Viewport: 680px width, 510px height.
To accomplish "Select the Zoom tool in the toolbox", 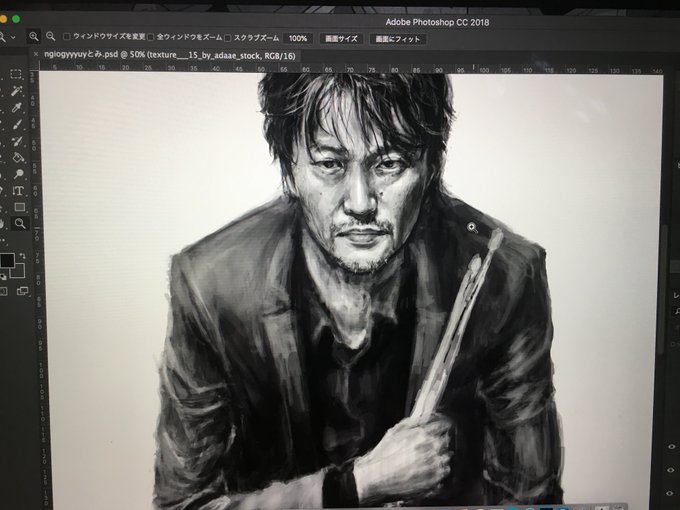I will [x=20, y=223].
